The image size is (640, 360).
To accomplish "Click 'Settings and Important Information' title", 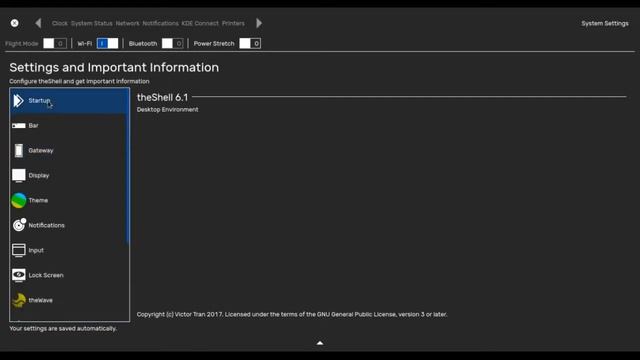I will click(114, 68).
